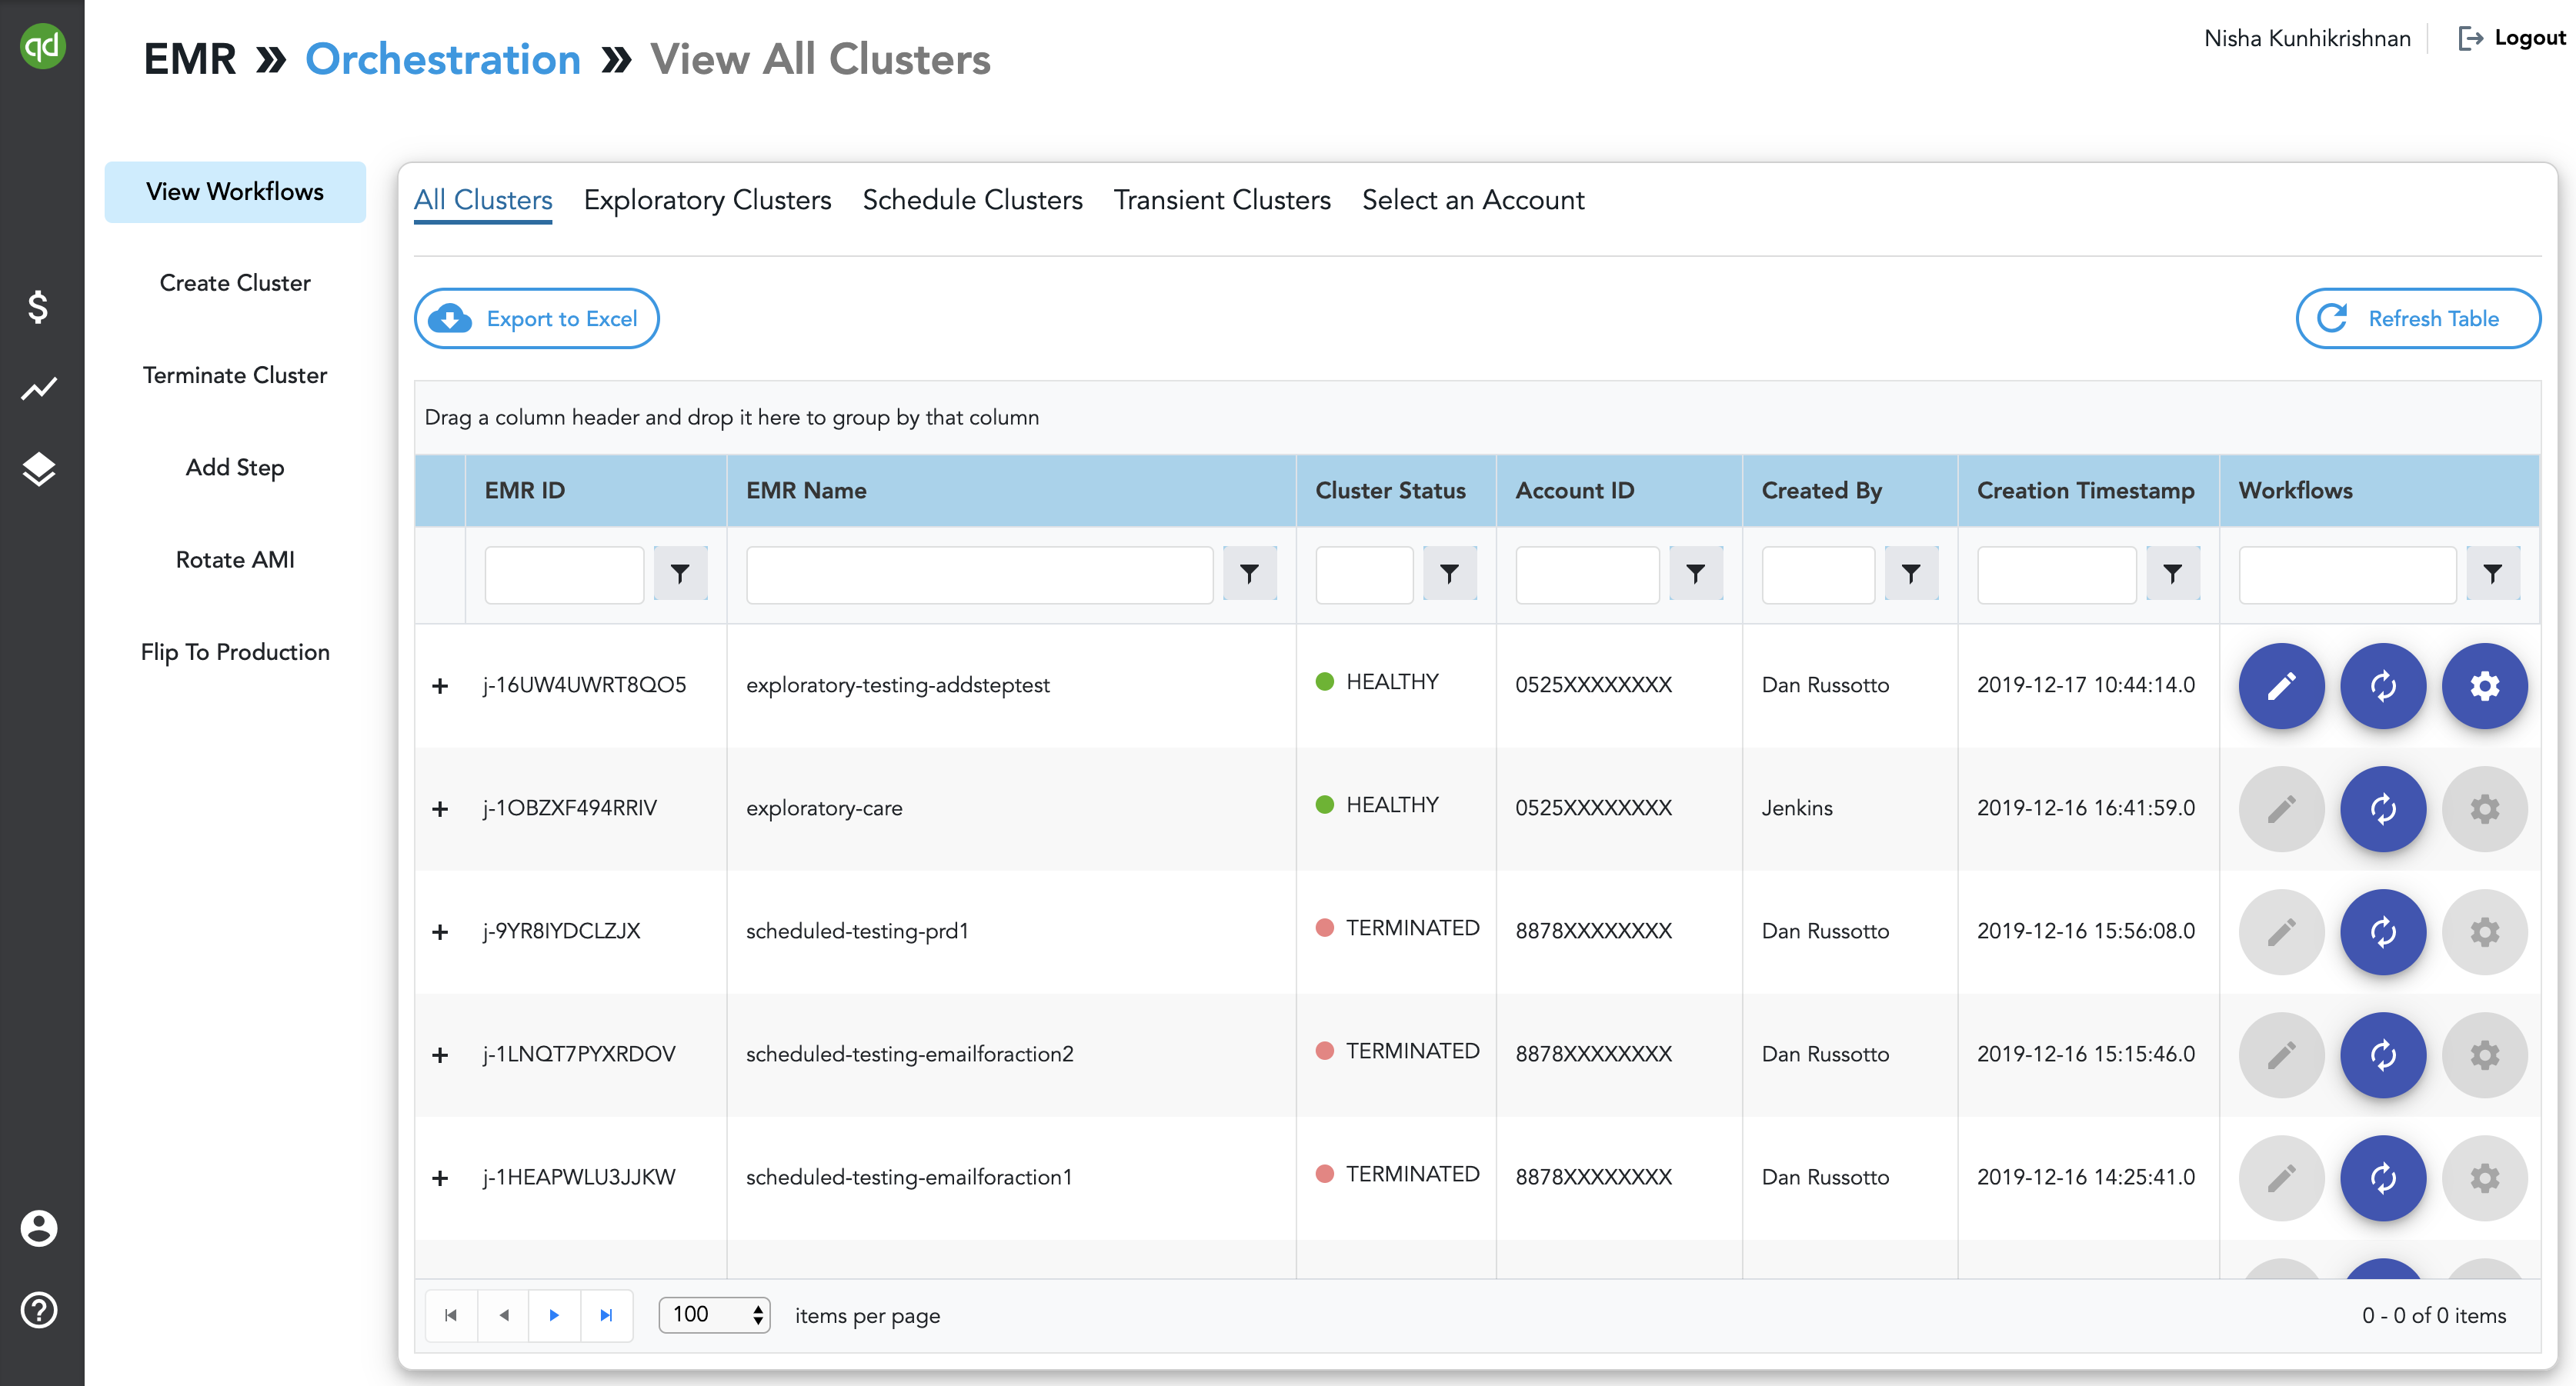The height and width of the screenshot is (1386, 2576).
Task: Open the Orchestration breadcrumb link
Action: [x=443, y=59]
